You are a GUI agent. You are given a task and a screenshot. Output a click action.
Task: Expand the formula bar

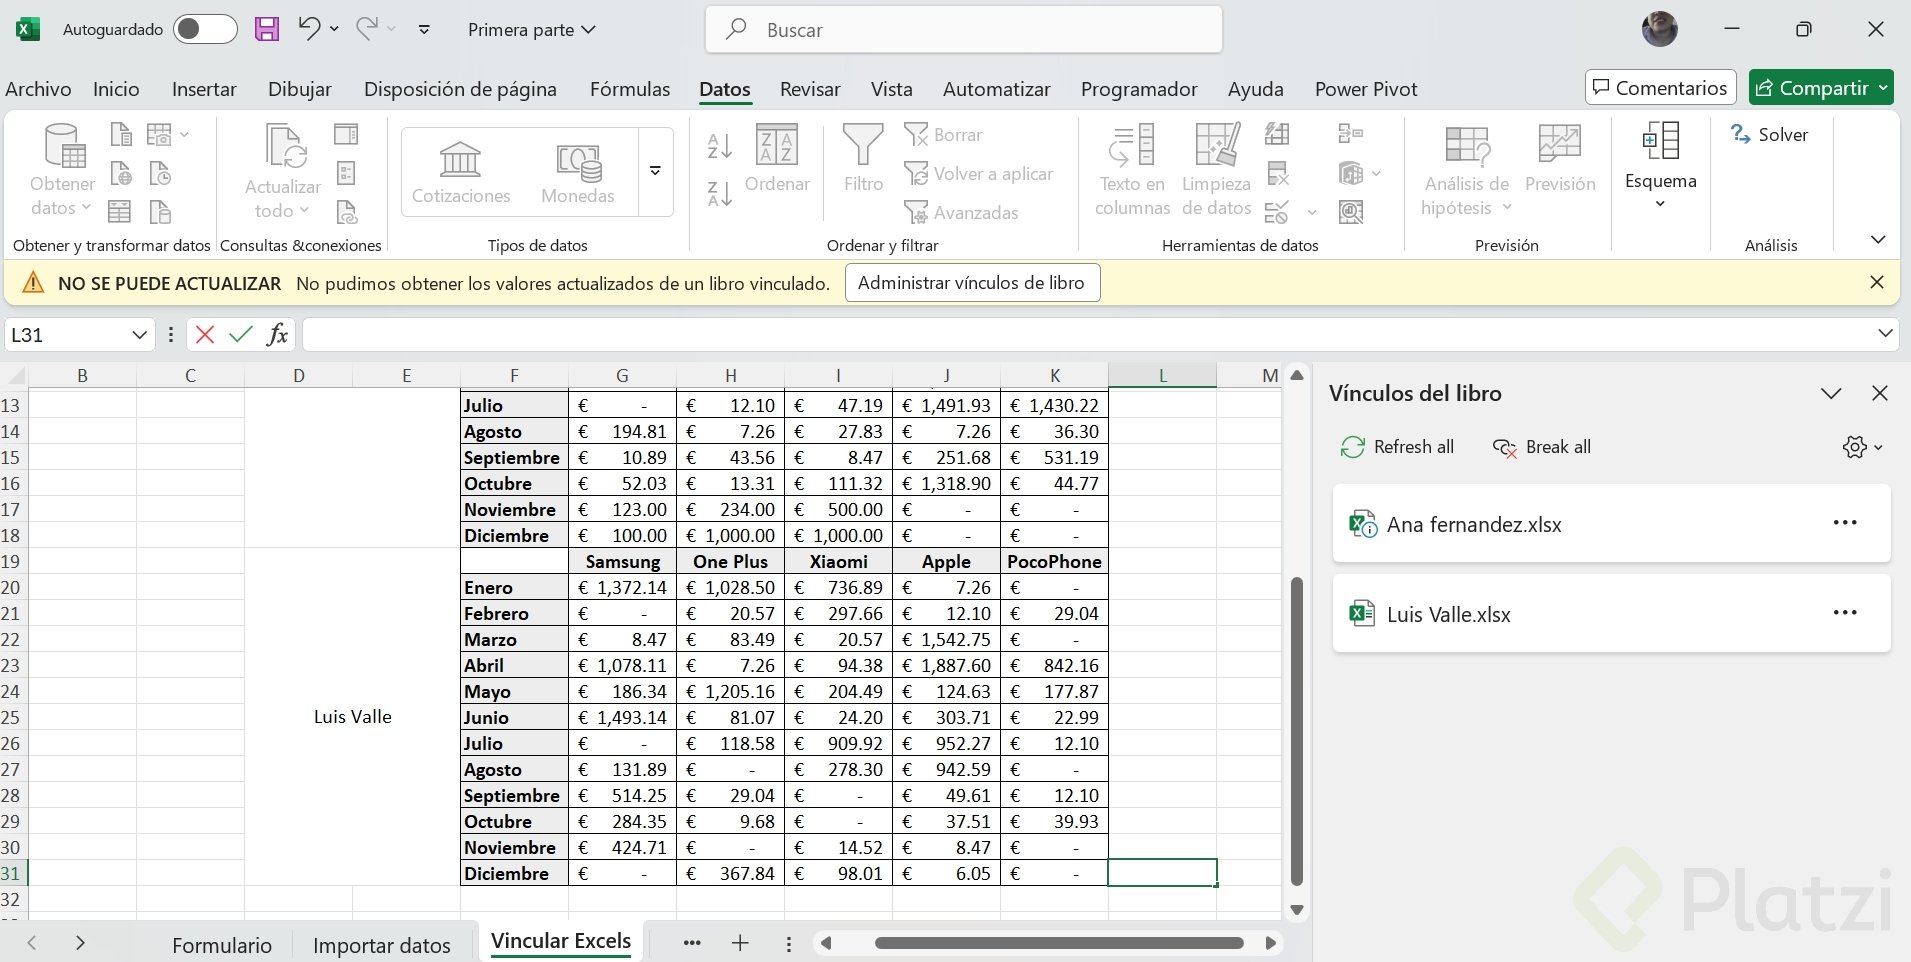tap(1885, 334)
